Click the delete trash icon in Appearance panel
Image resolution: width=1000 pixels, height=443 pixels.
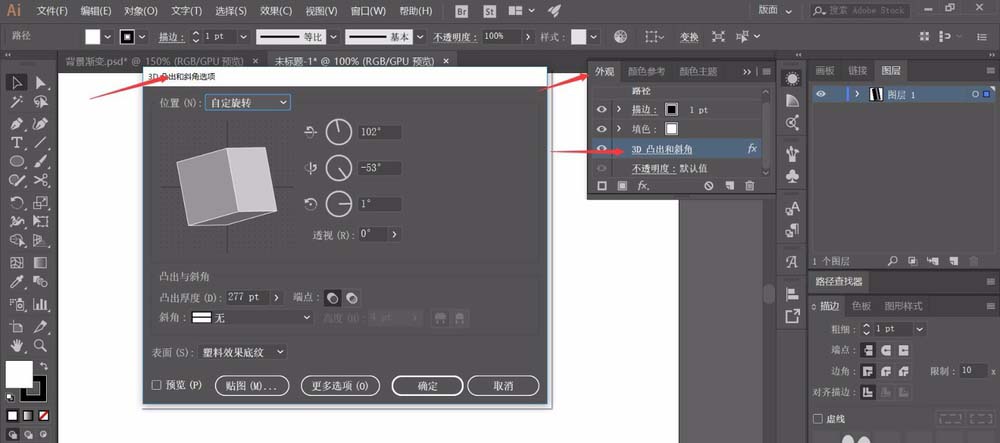pyautogui.click(x=750, y=186)
